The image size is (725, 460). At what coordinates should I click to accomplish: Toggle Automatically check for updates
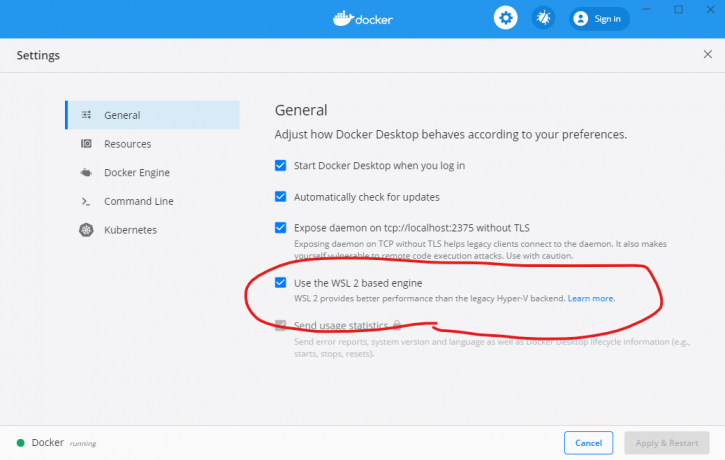[280, 196]
